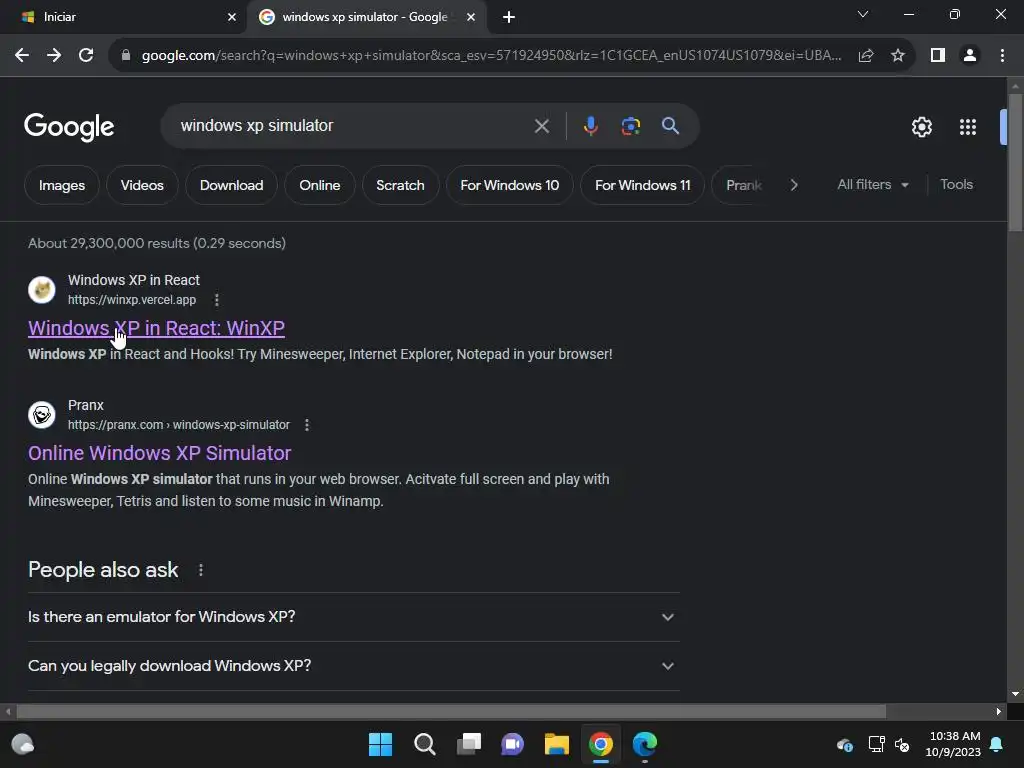This screenshot has width=1024, height=768.
Task: Share this page via the share icon
Action: pos(866,56)
